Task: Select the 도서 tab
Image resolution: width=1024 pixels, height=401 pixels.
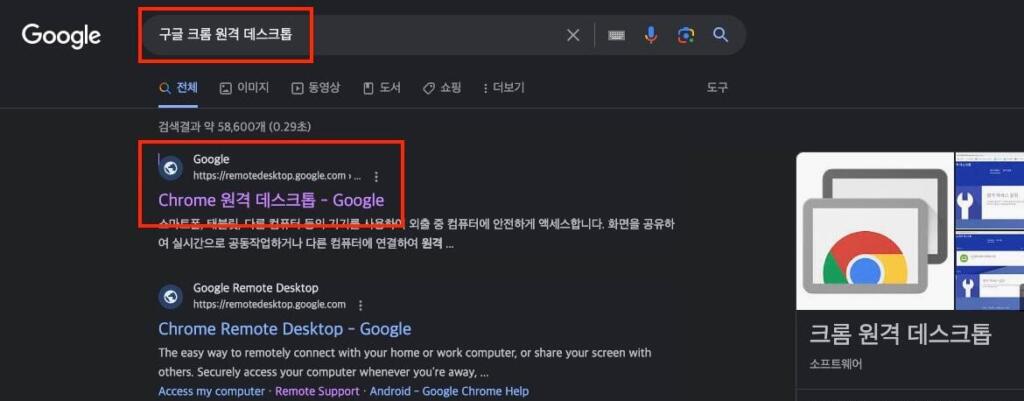Action: [x=381, y=88]
